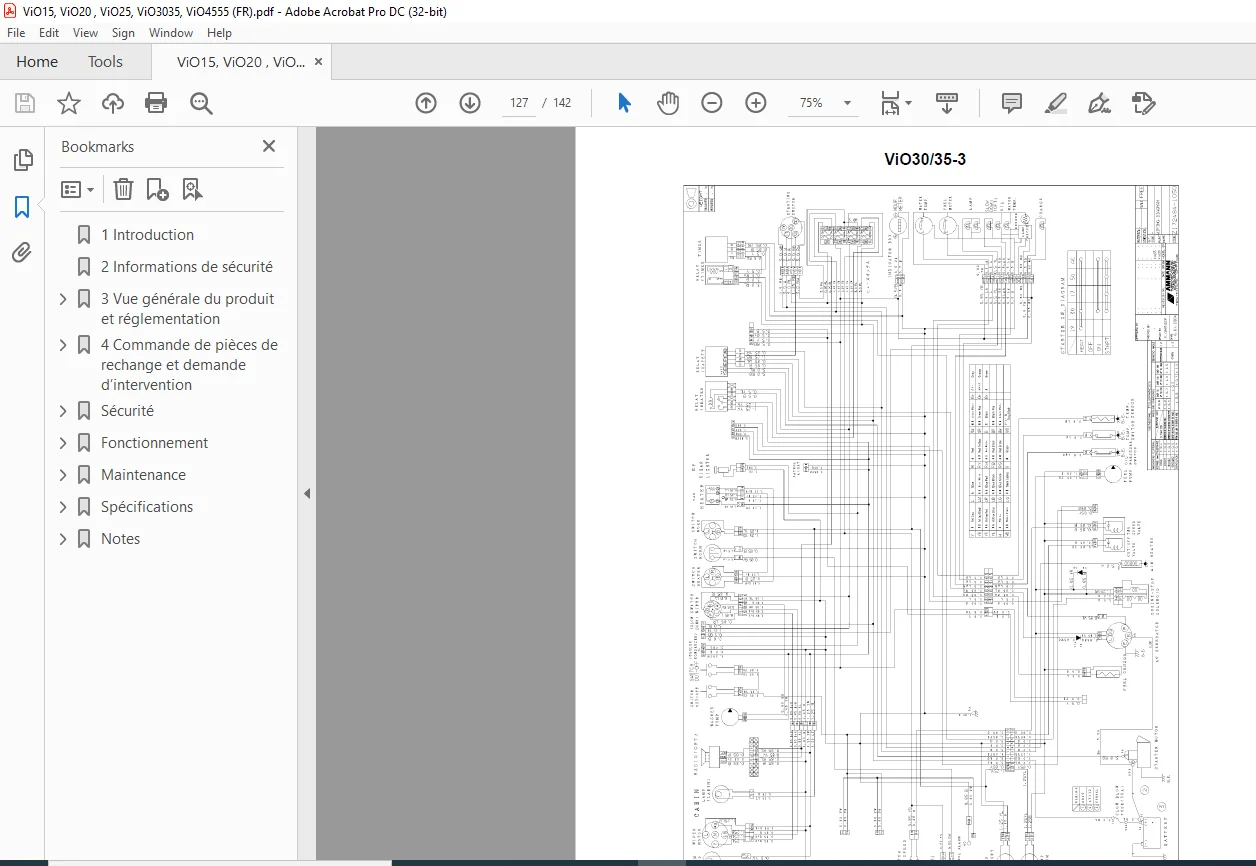Switch to the Tools tab
The width and height of the screenshot is (1256, 866).
105,61
